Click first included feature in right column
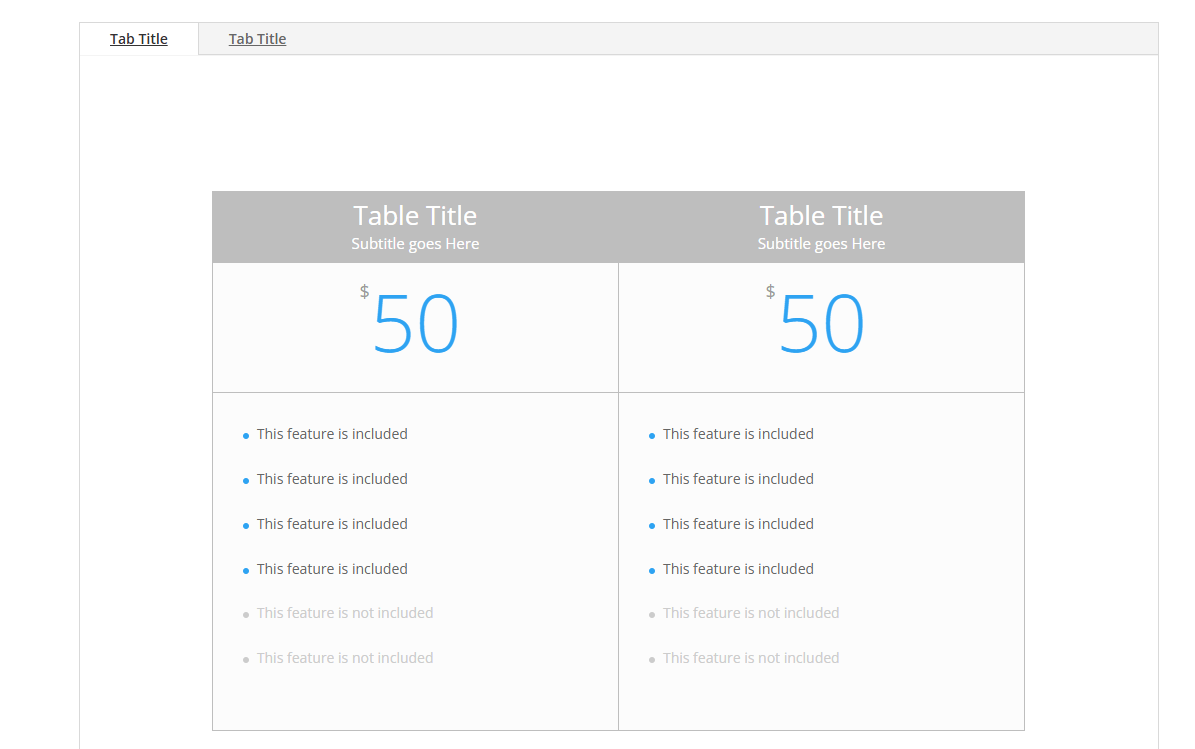This screenshot has height=749, width=1195. (738, 434)
